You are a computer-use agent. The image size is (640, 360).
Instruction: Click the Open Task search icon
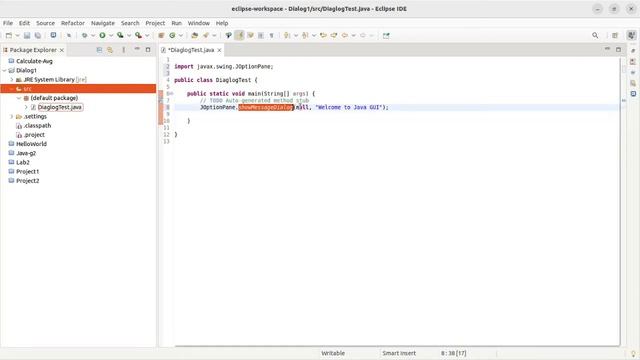[x=206, y=36]
